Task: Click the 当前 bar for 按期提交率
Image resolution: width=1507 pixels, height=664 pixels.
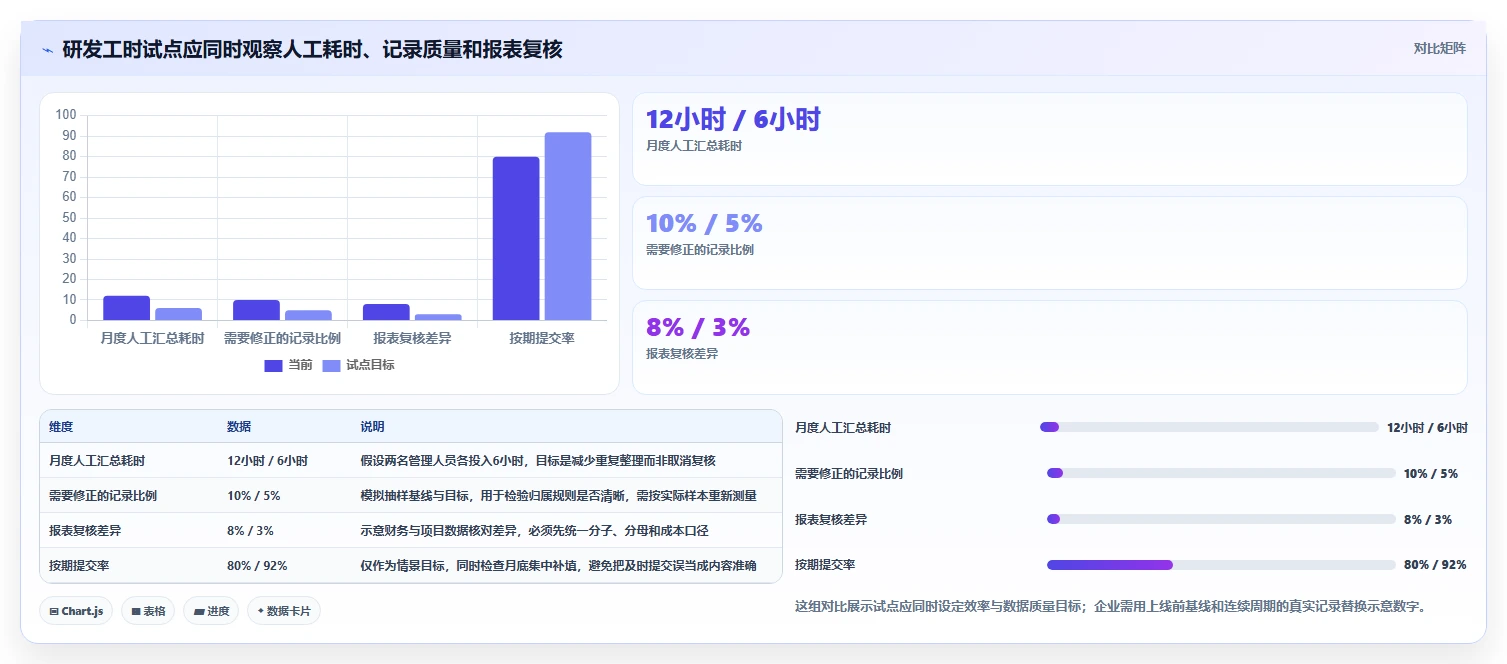Action: 516,238
